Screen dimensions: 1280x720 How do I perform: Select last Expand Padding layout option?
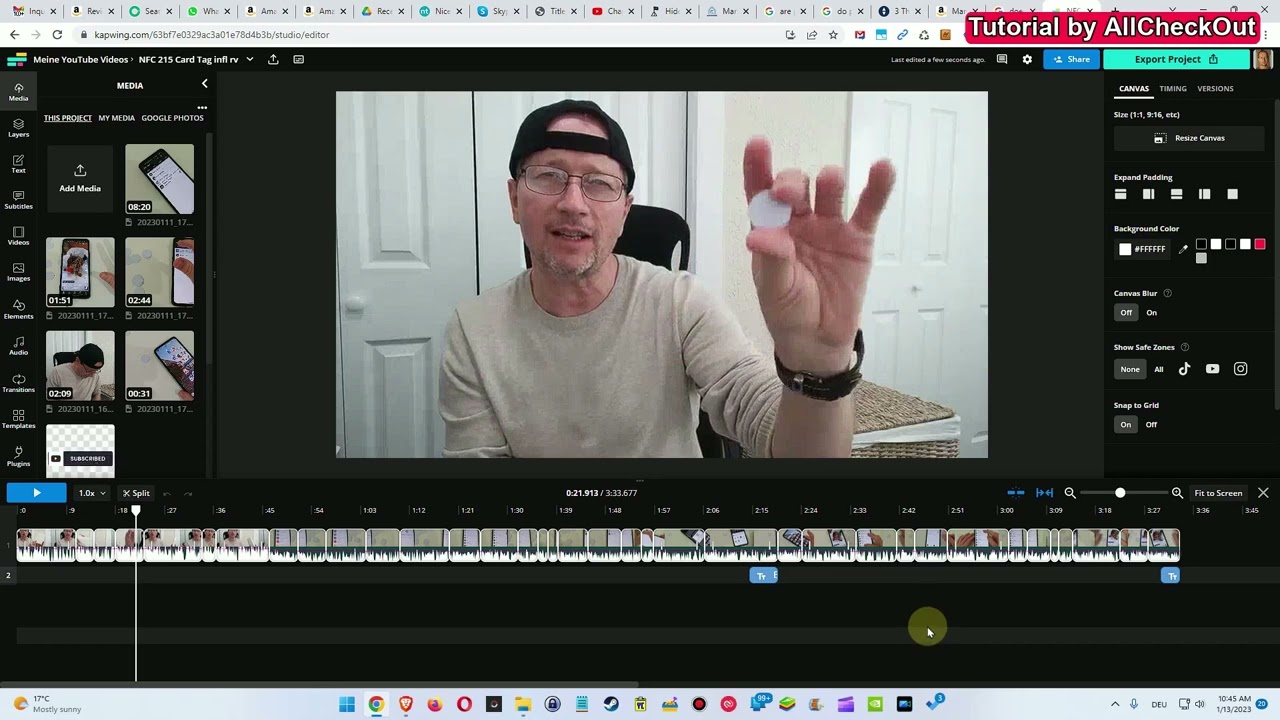1232,194
